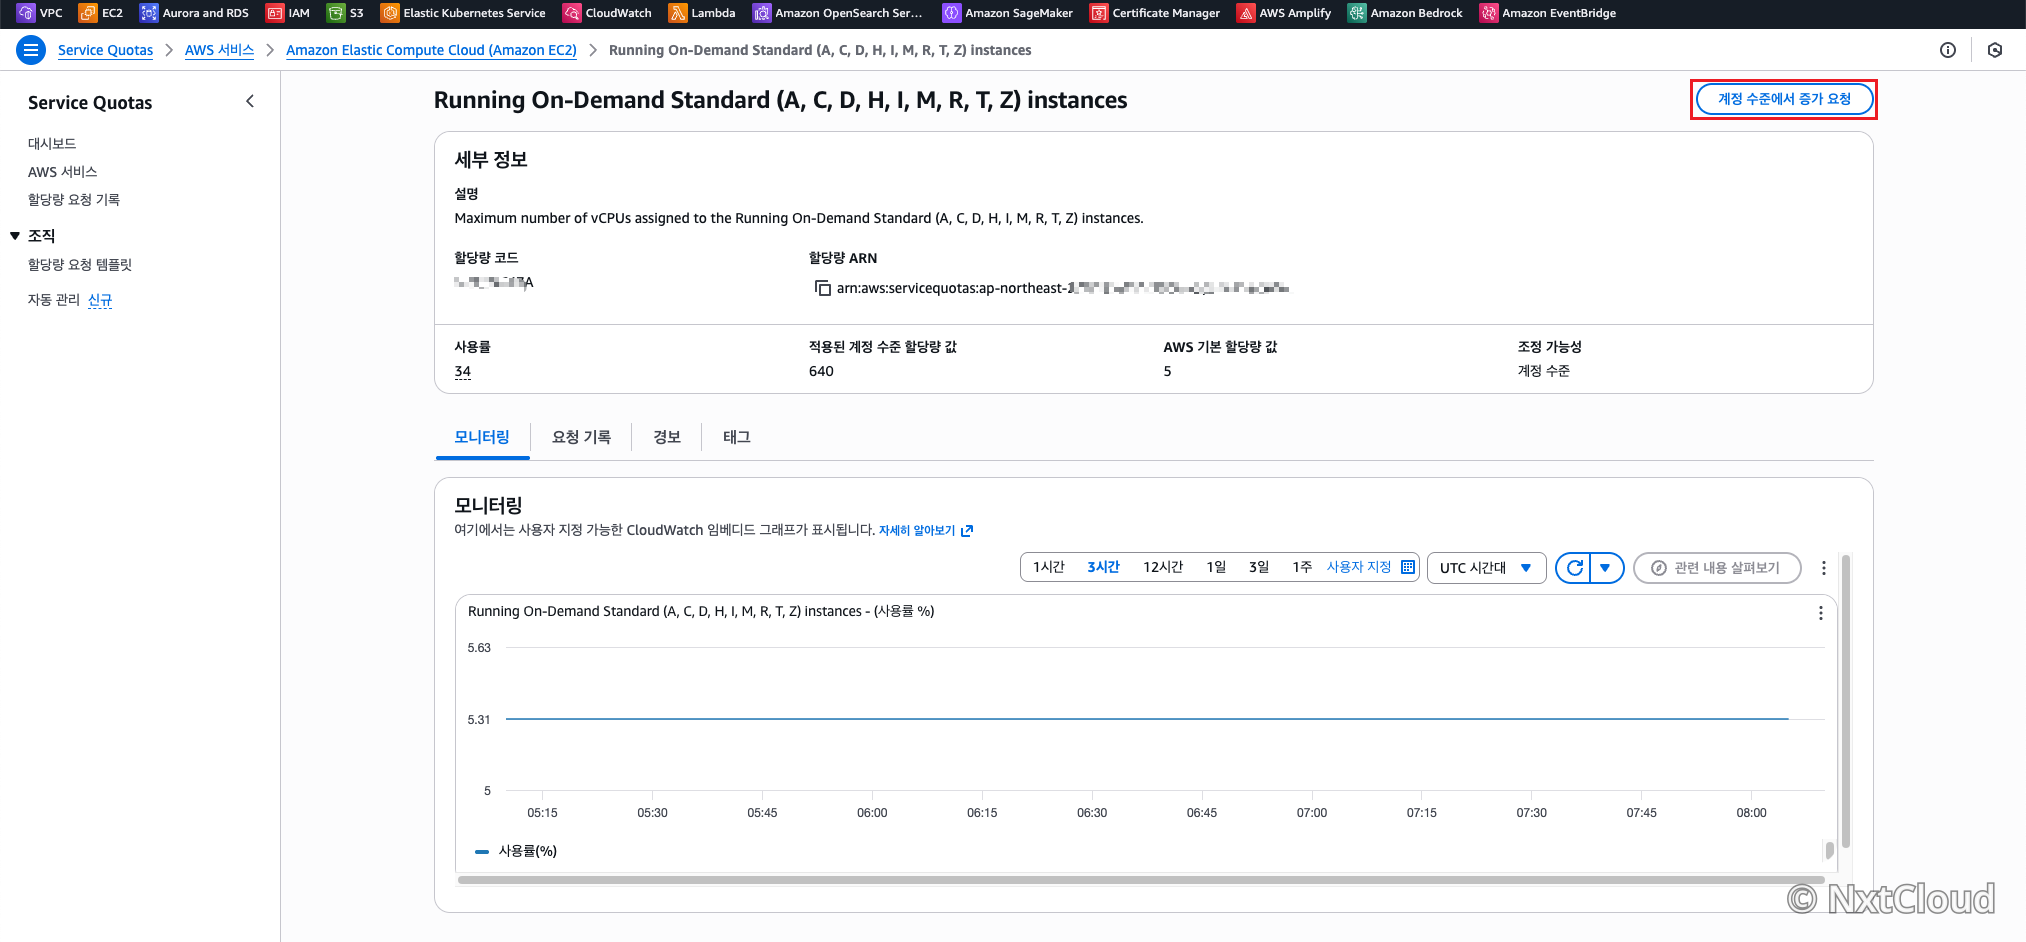Go to 대시보드 in sidebar
Screen dimensions: 2026x942
pyautogui.click(x=52, y=144)
